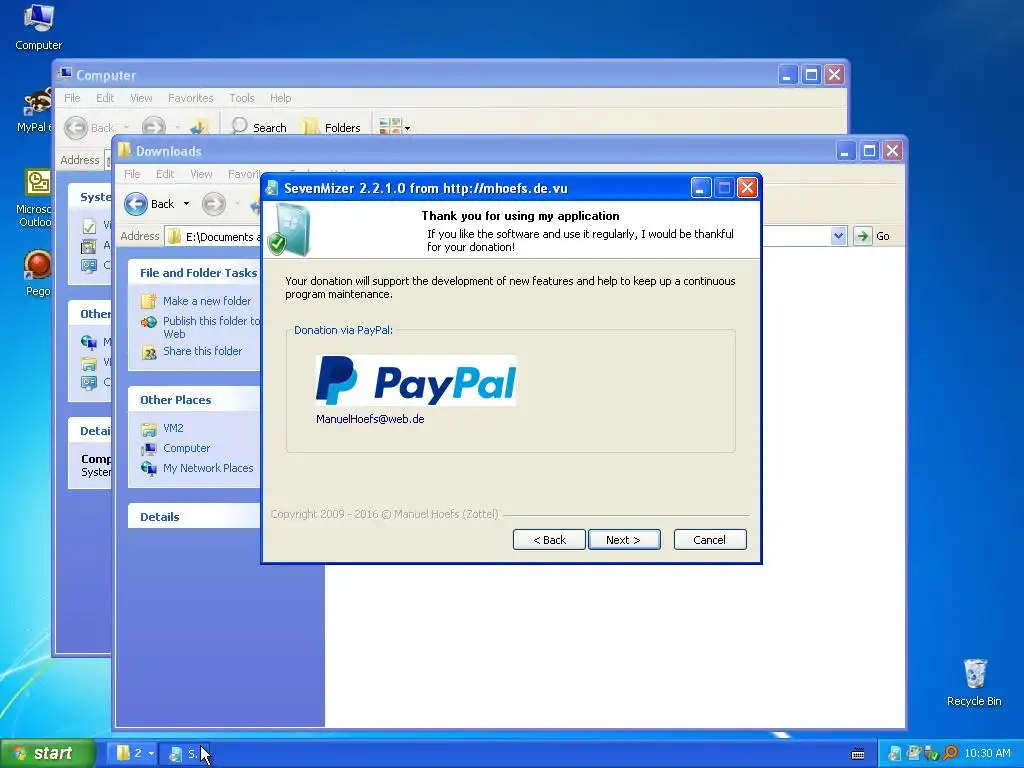Viewport: 1024px width, 768px height.
Task: Publish this folder to the Web
Action: pos(201,327)
